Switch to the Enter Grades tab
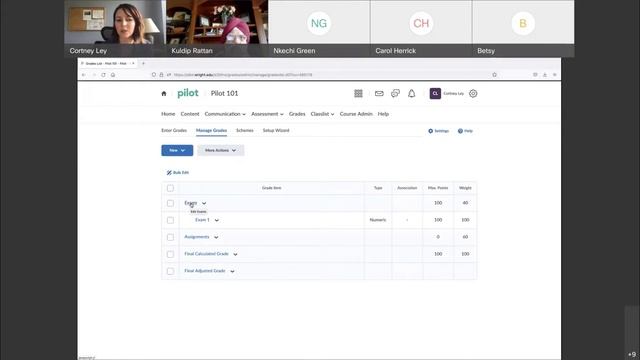The image size is (640, 360). 174,131
